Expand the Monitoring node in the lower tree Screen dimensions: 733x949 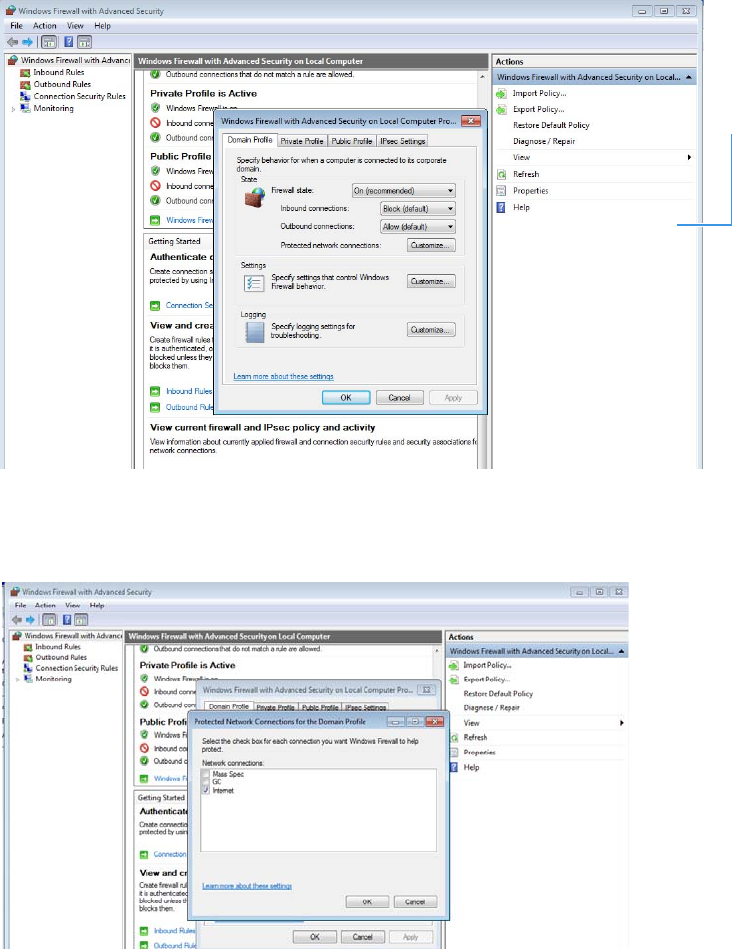(x=18, y=680)
